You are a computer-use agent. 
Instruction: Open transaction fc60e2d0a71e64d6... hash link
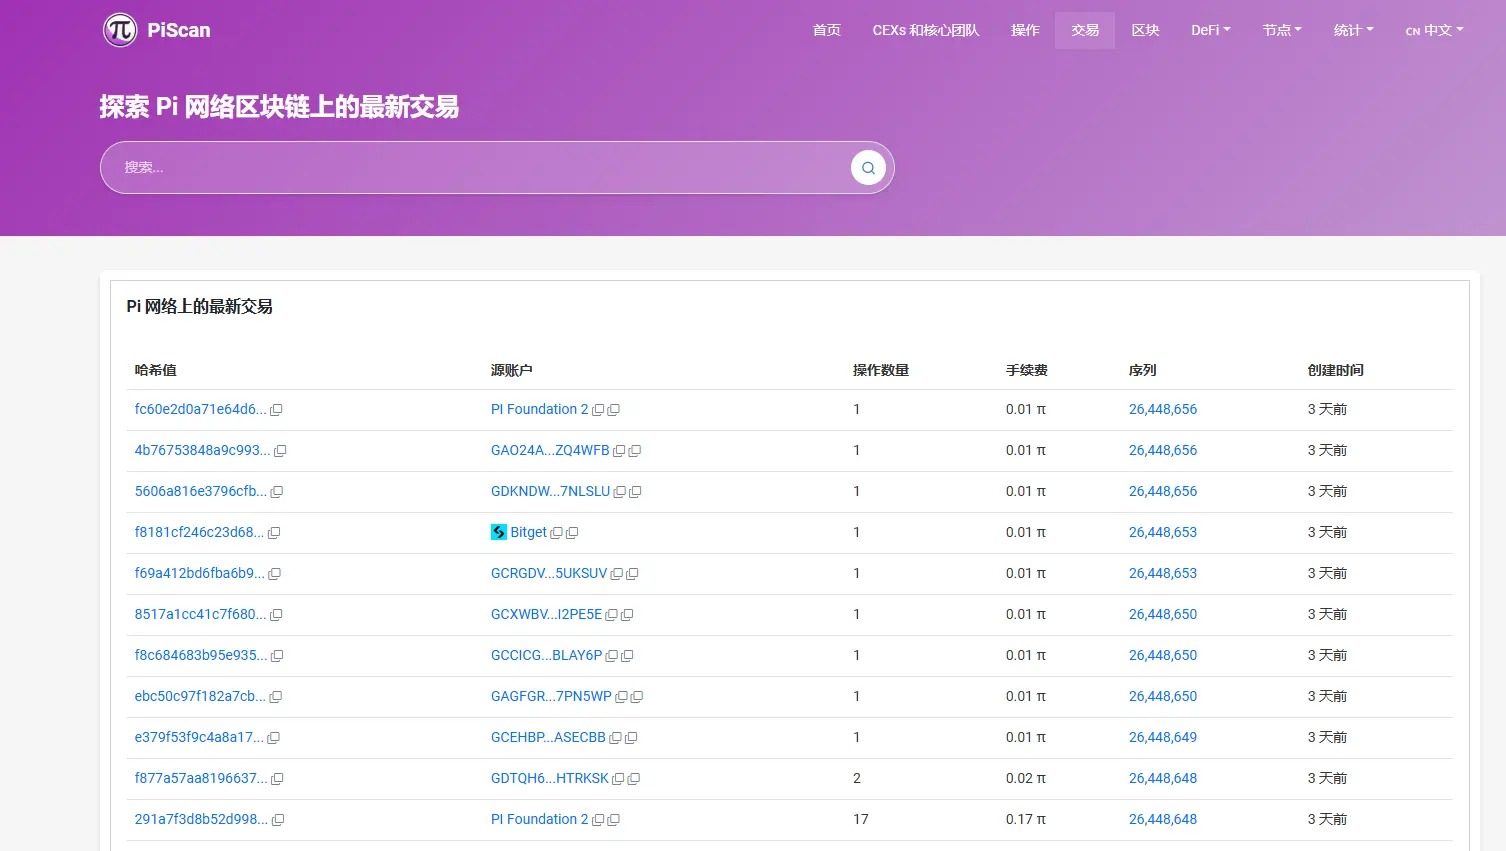coord(201,409)
